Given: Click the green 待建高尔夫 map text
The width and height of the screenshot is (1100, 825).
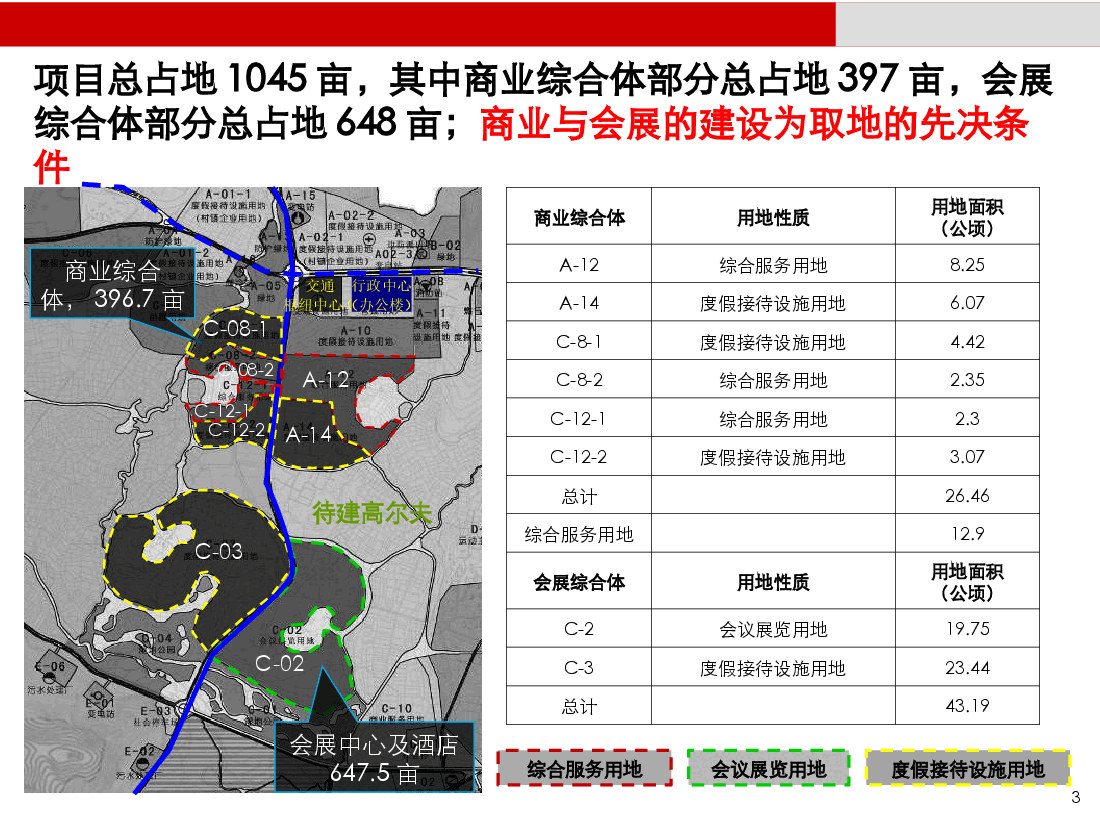Looking at the screenshot, I should tap(371, 513).
